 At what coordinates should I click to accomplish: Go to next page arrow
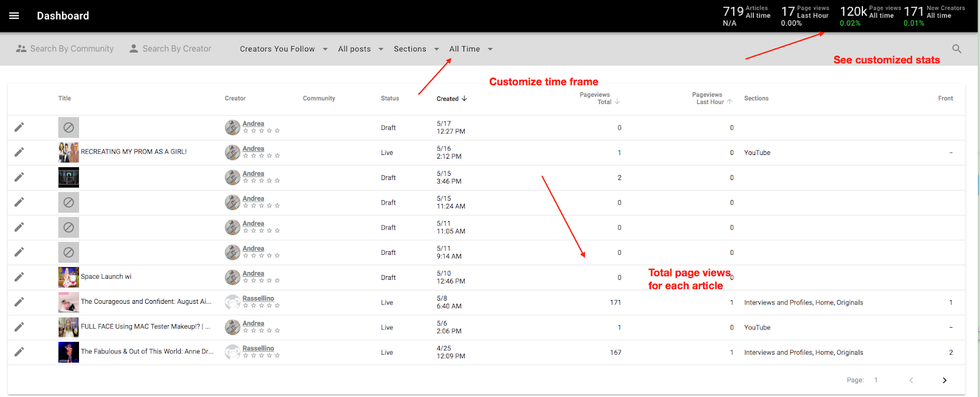[x=944, y=380]
